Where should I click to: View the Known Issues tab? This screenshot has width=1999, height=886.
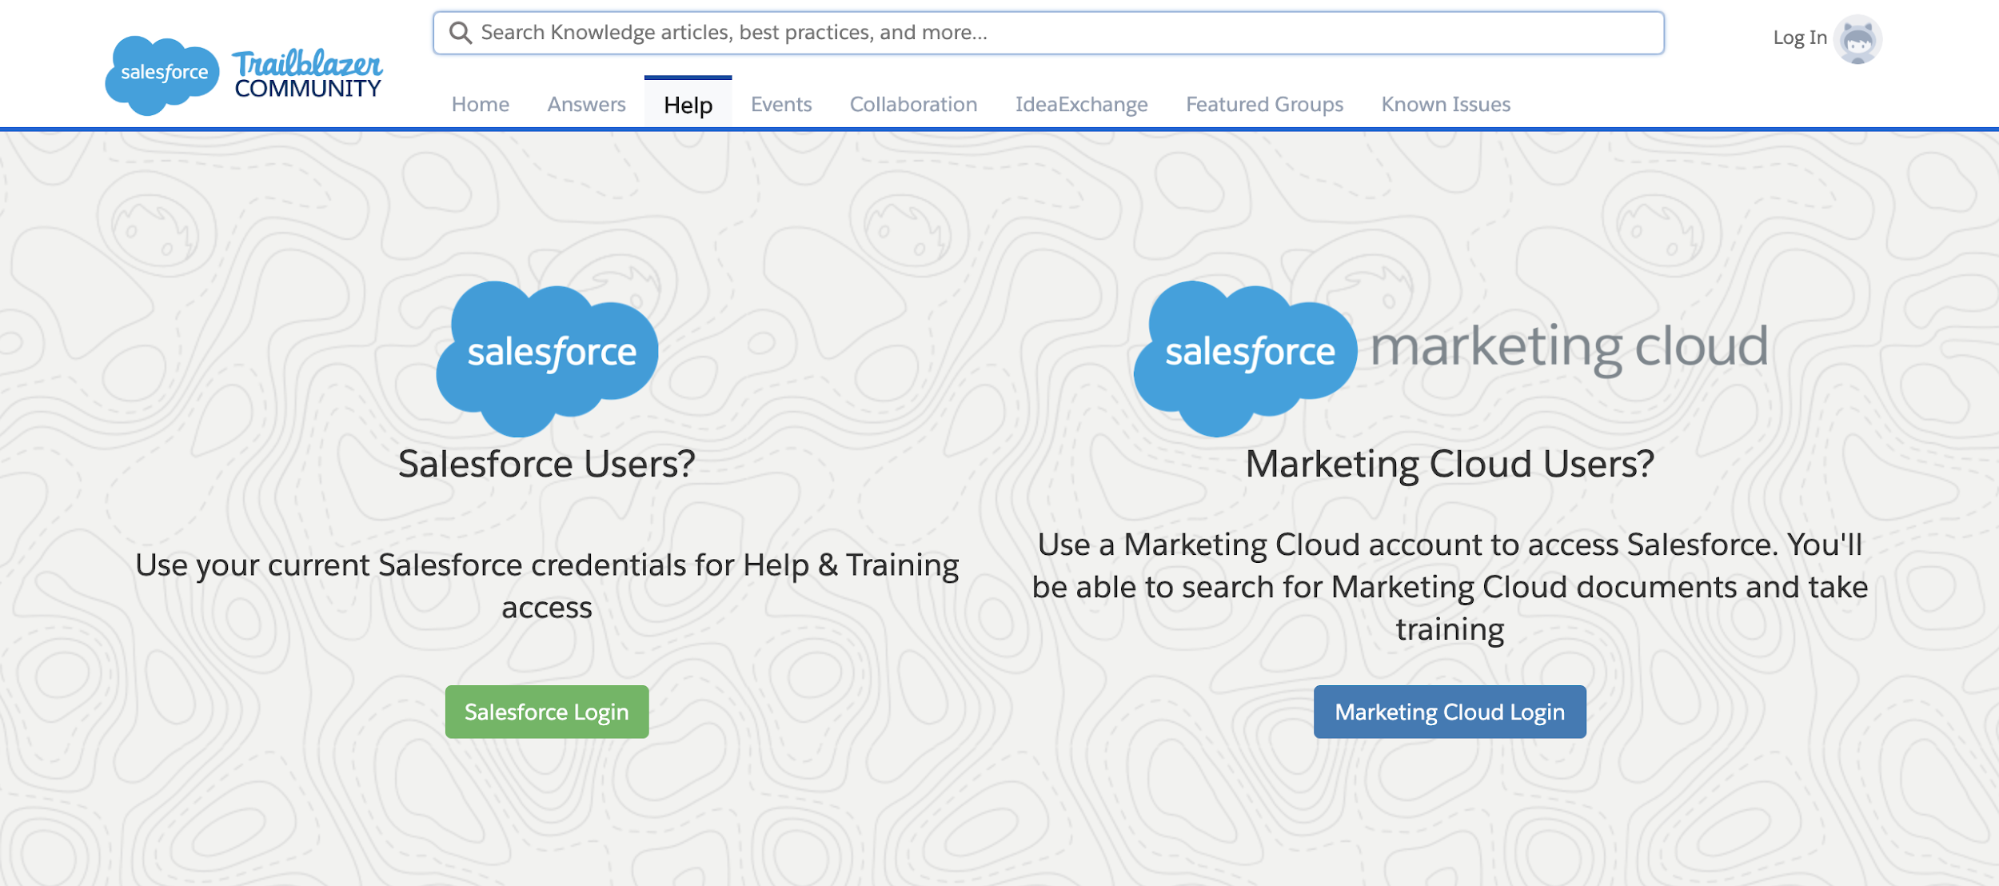tap(1445, 104)
